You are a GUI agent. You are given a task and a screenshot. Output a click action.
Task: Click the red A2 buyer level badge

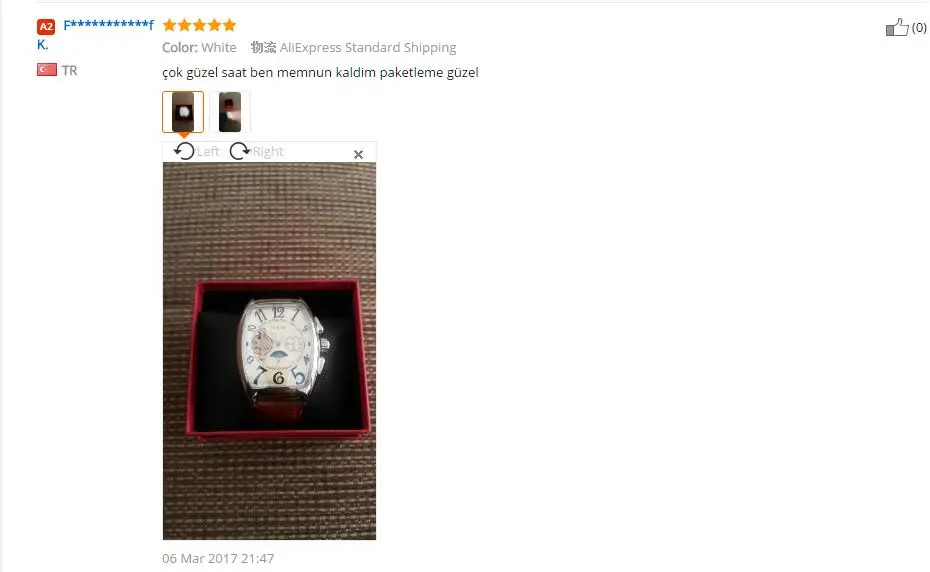46,26
